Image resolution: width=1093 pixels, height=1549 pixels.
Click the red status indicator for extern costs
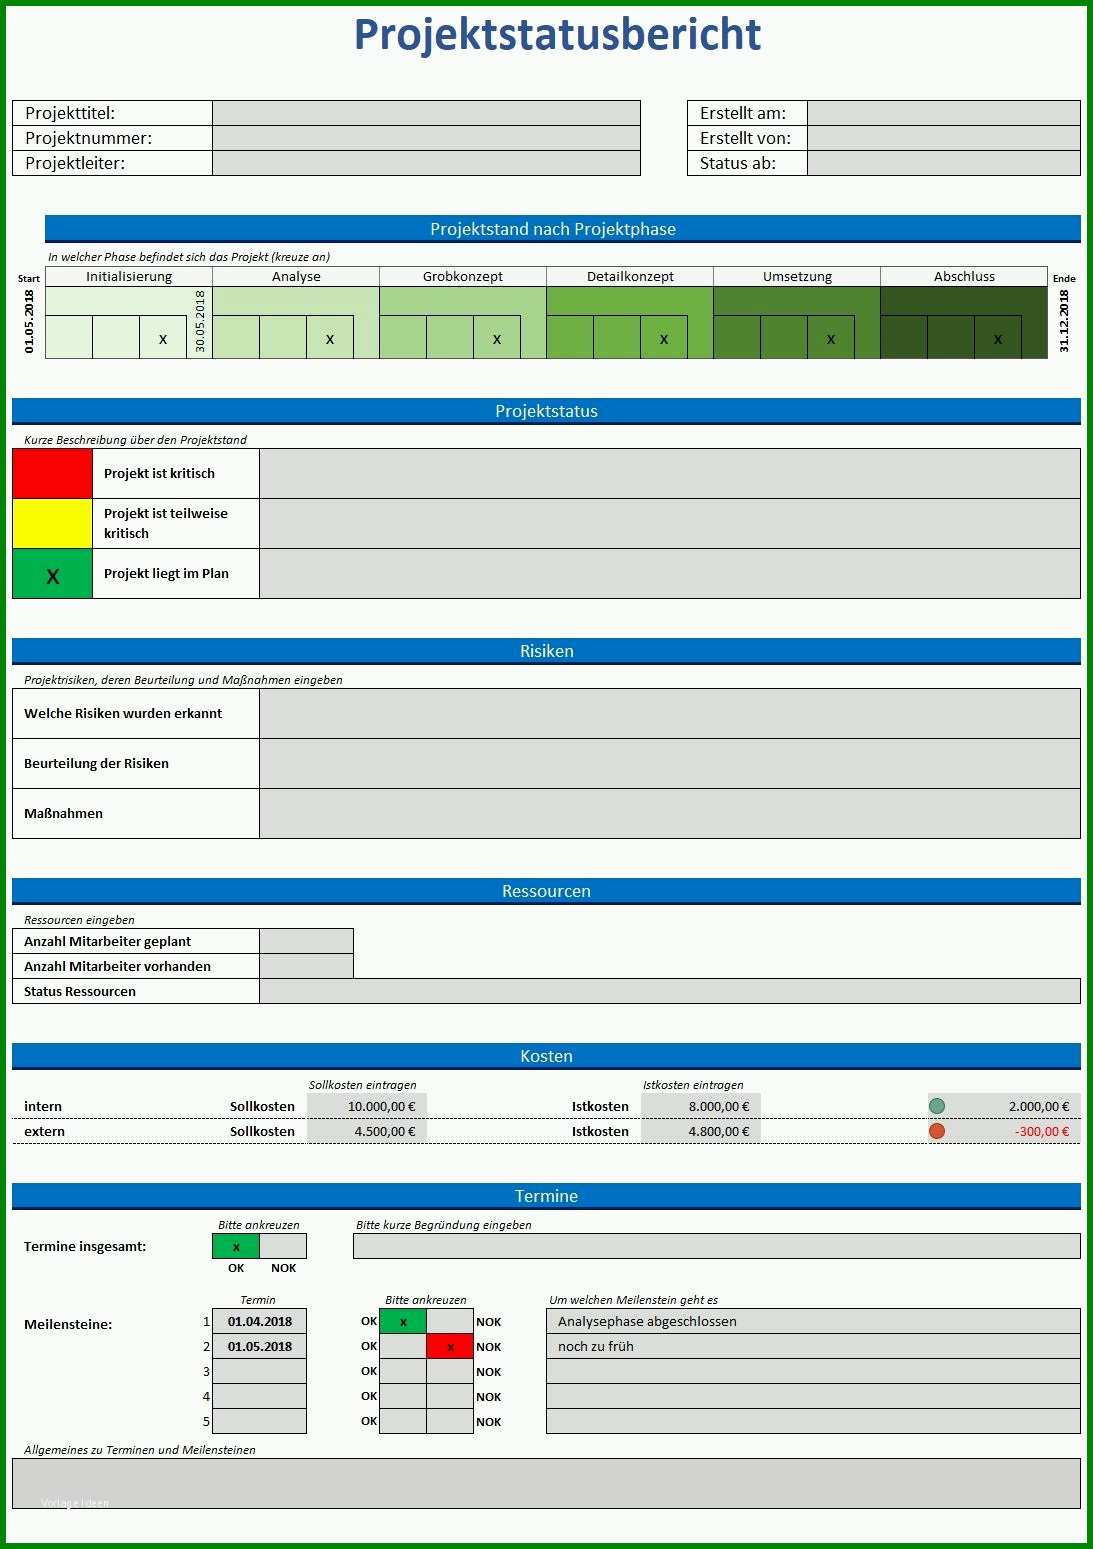tap(937, 1131)
